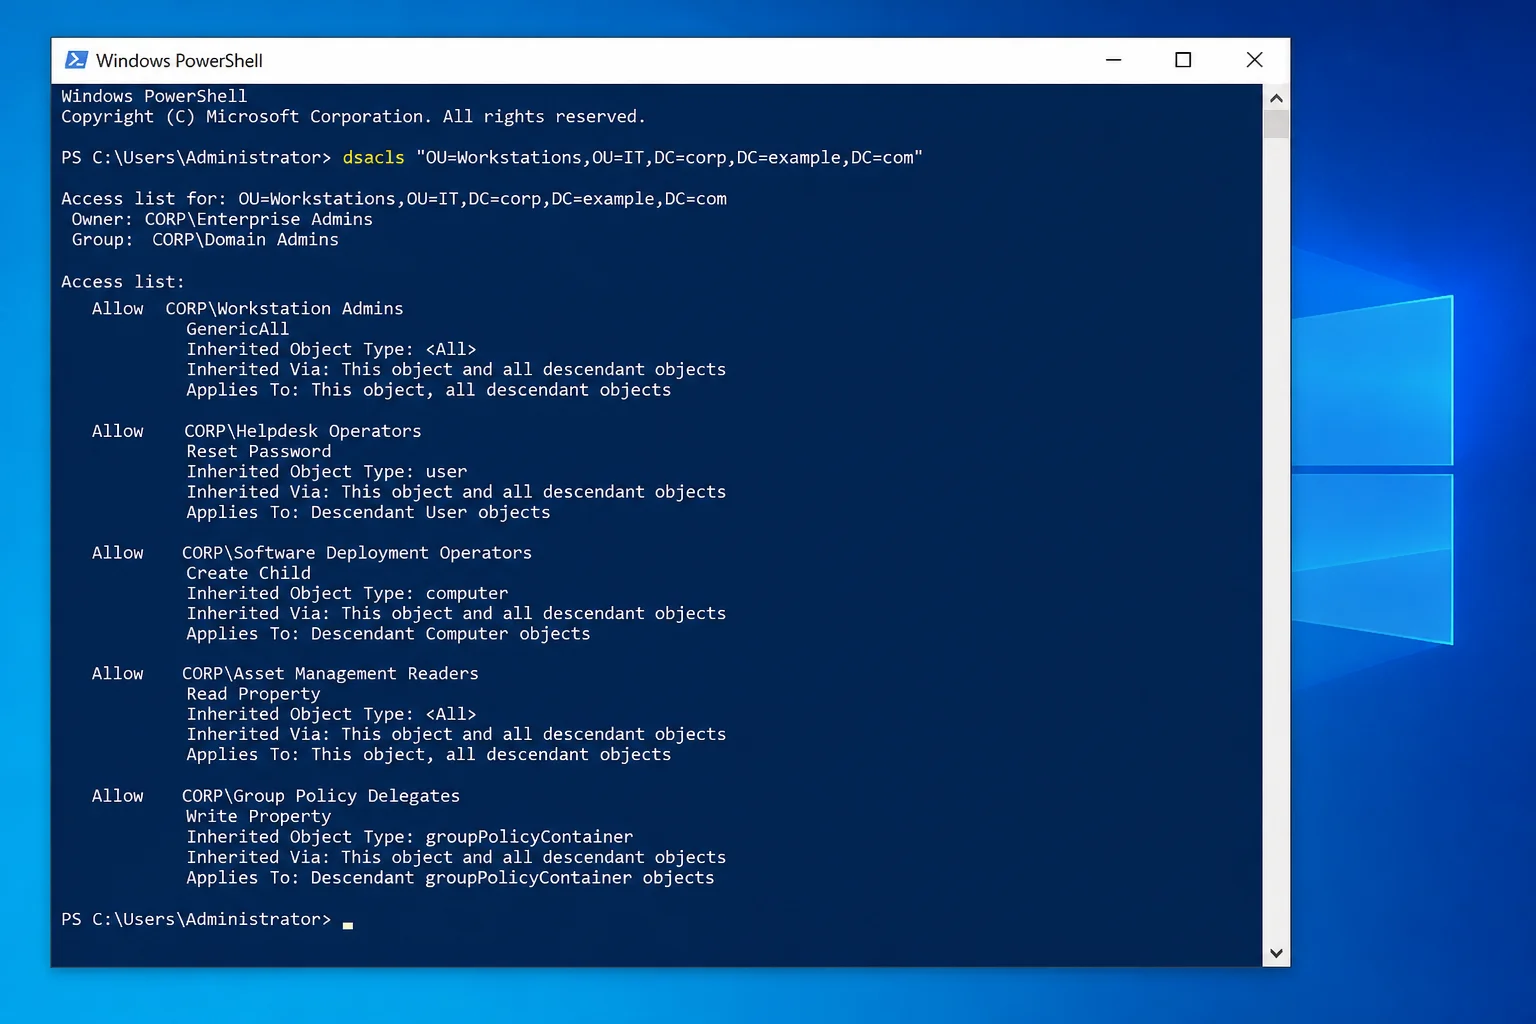Maximize the Windows PowerShell window
The width and height of the screenshot is (1536, 1024).
(x=1183, y=60)
